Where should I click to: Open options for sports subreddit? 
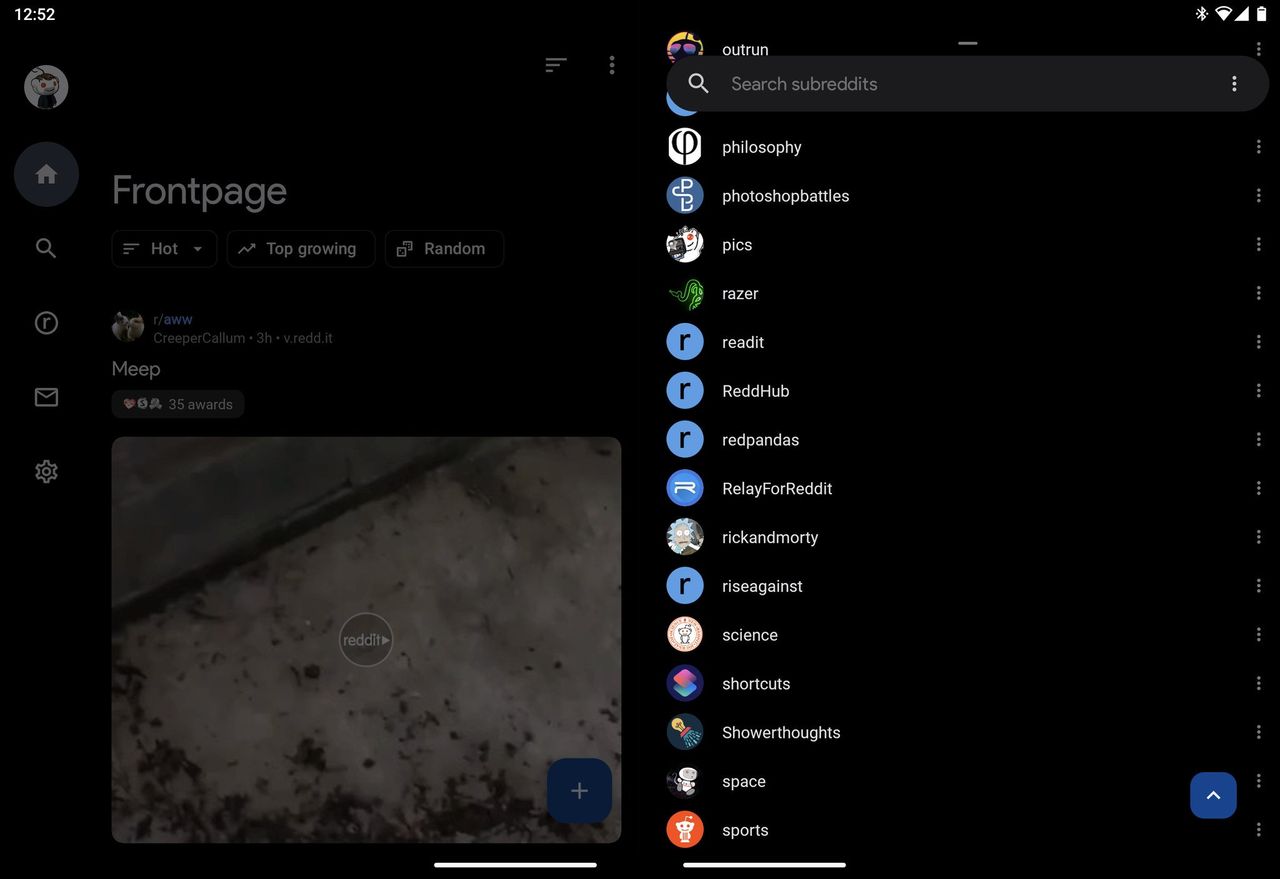[1258, 830]
